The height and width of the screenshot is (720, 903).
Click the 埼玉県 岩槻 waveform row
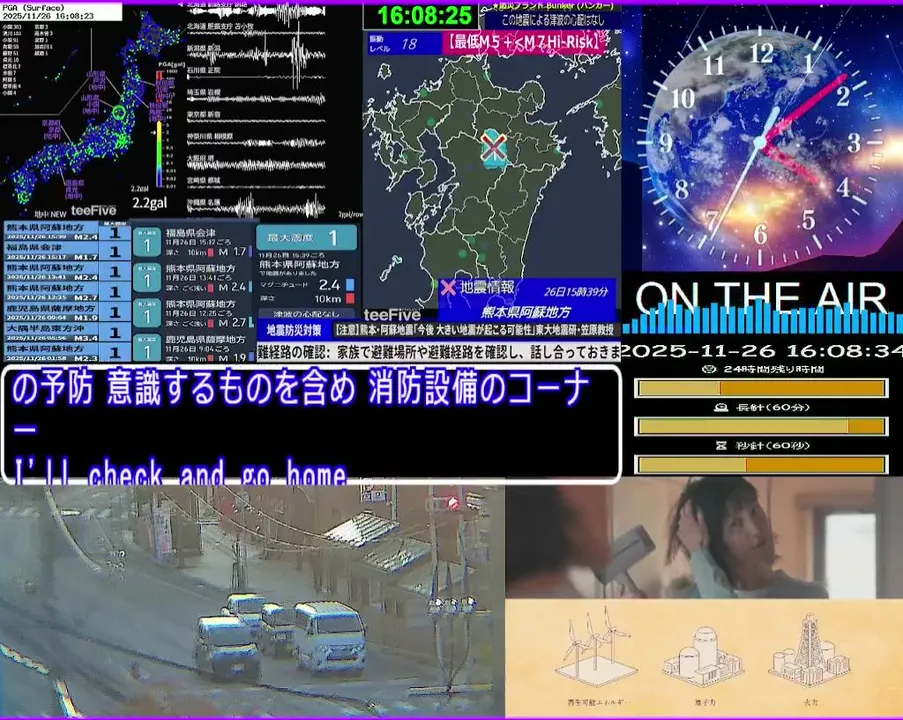coord(256,98)
